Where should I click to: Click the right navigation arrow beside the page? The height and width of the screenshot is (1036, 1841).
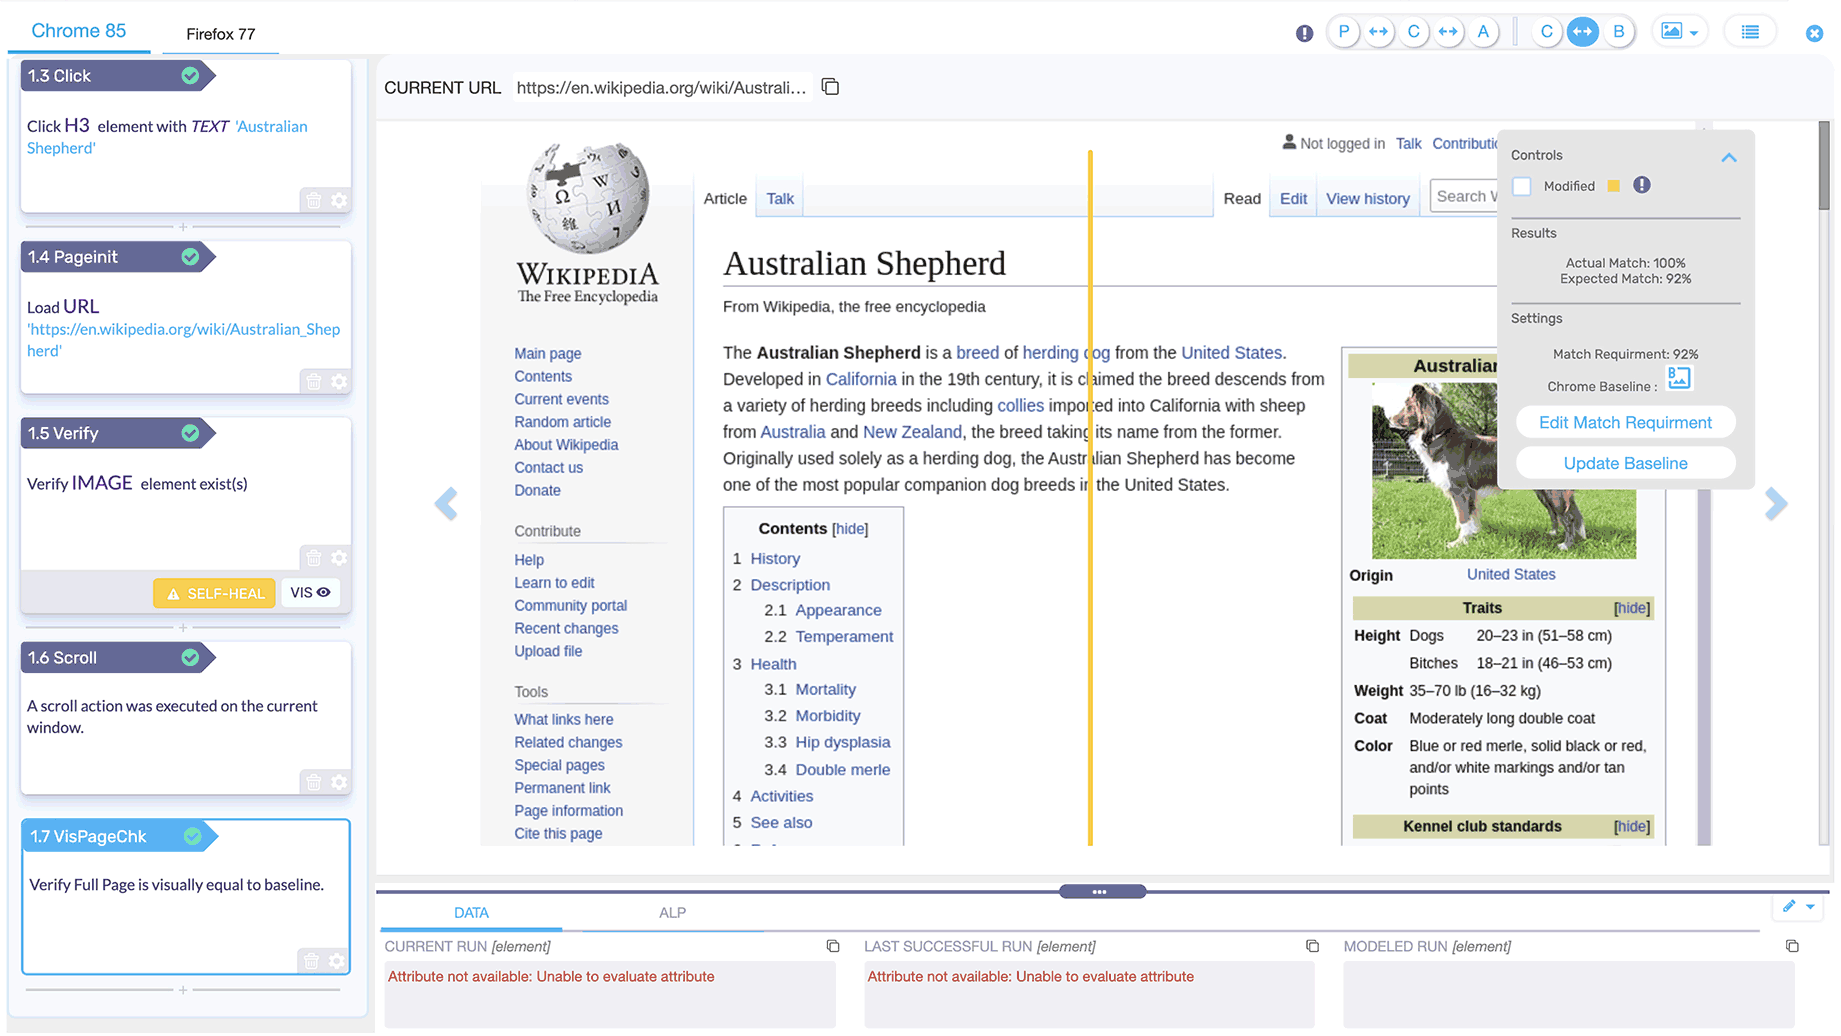click(x=1776, y=504)
